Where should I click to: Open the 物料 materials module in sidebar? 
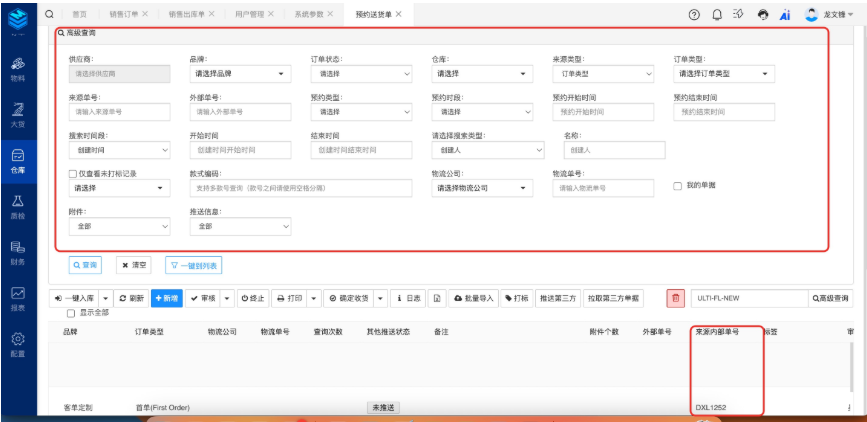(17, 68)
